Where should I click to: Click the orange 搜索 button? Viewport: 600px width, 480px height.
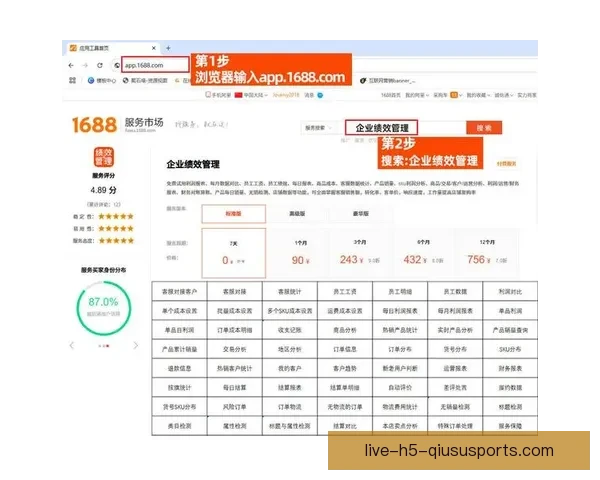click(x=484, y=128)
